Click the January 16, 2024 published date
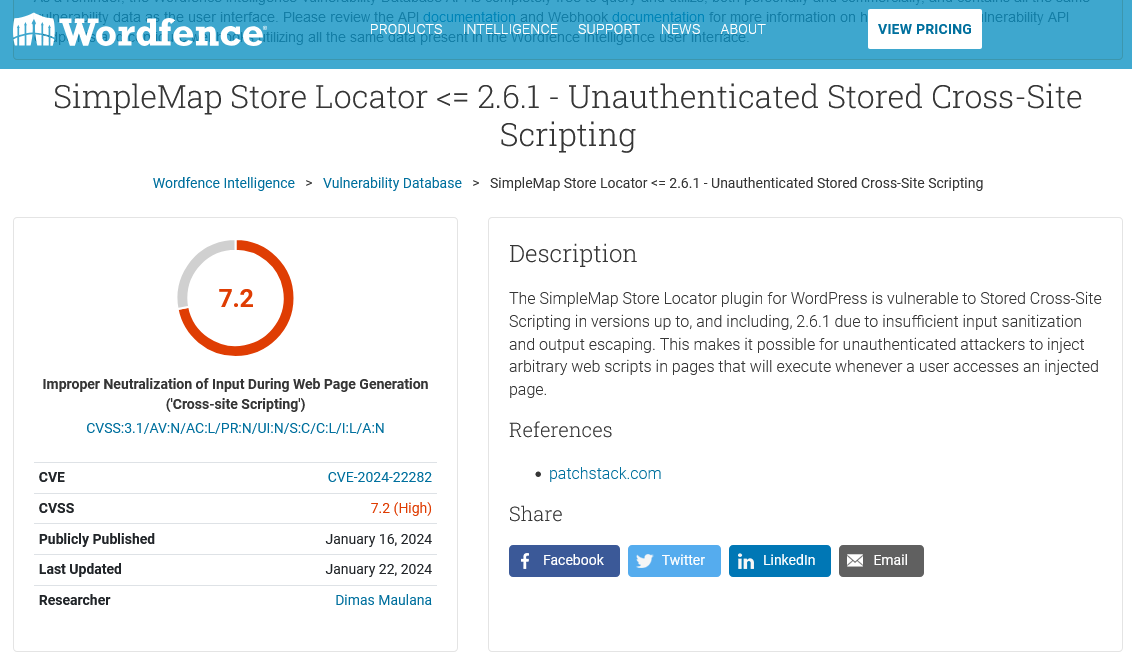 [378, 540]
